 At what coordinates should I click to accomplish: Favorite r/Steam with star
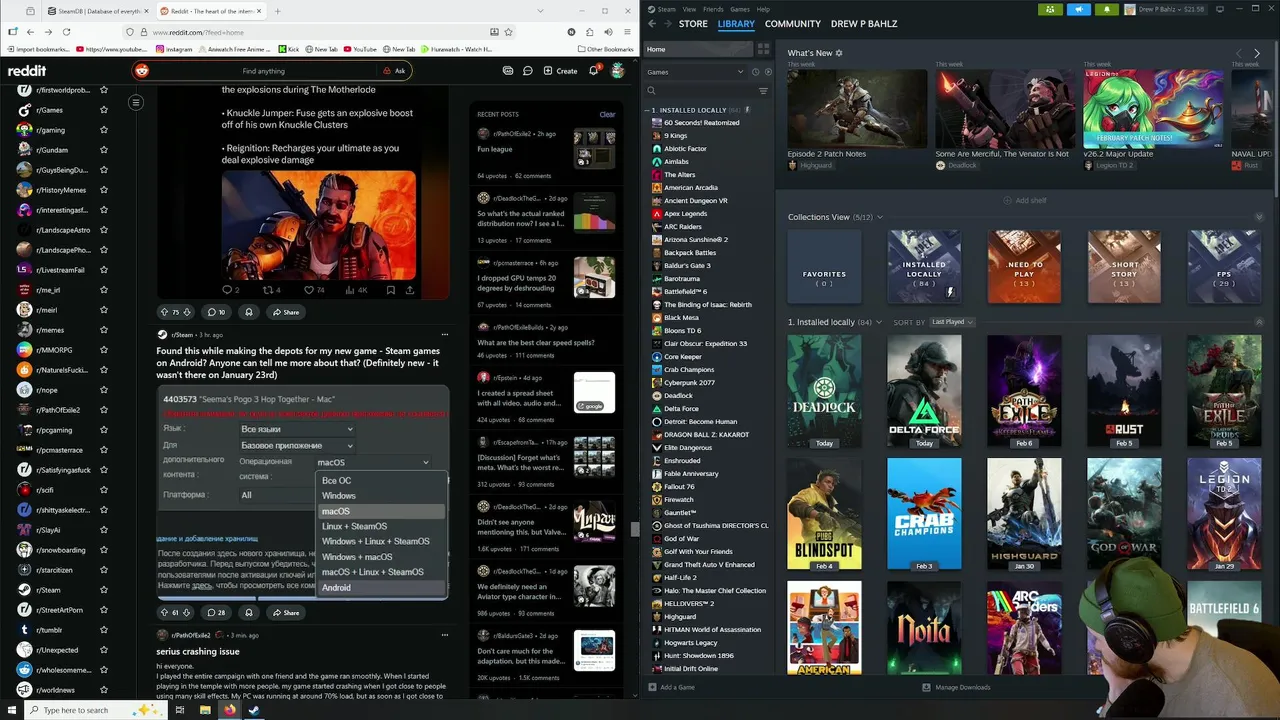point(103,590)
